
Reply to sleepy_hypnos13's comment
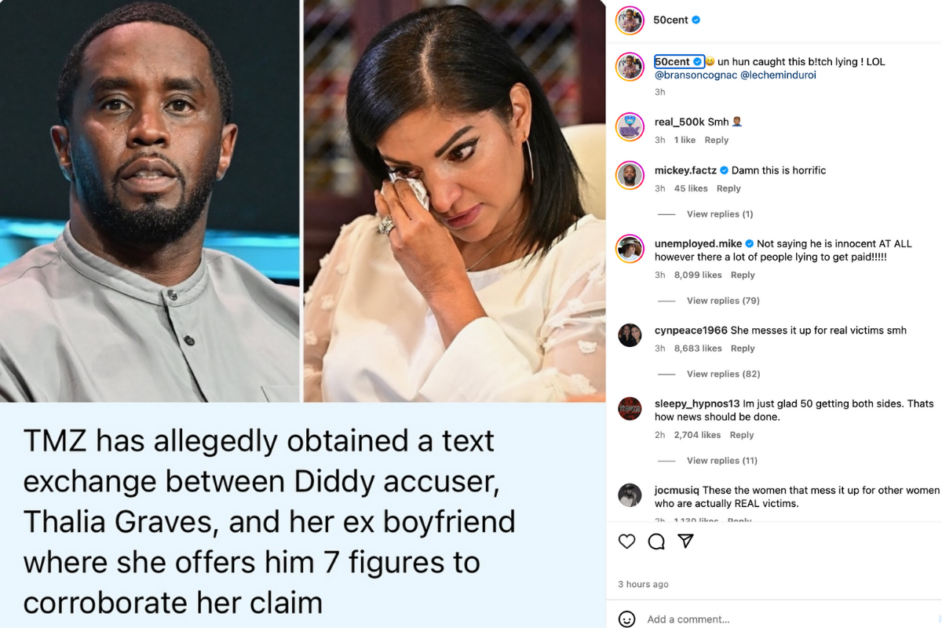[x=741, y=435]
